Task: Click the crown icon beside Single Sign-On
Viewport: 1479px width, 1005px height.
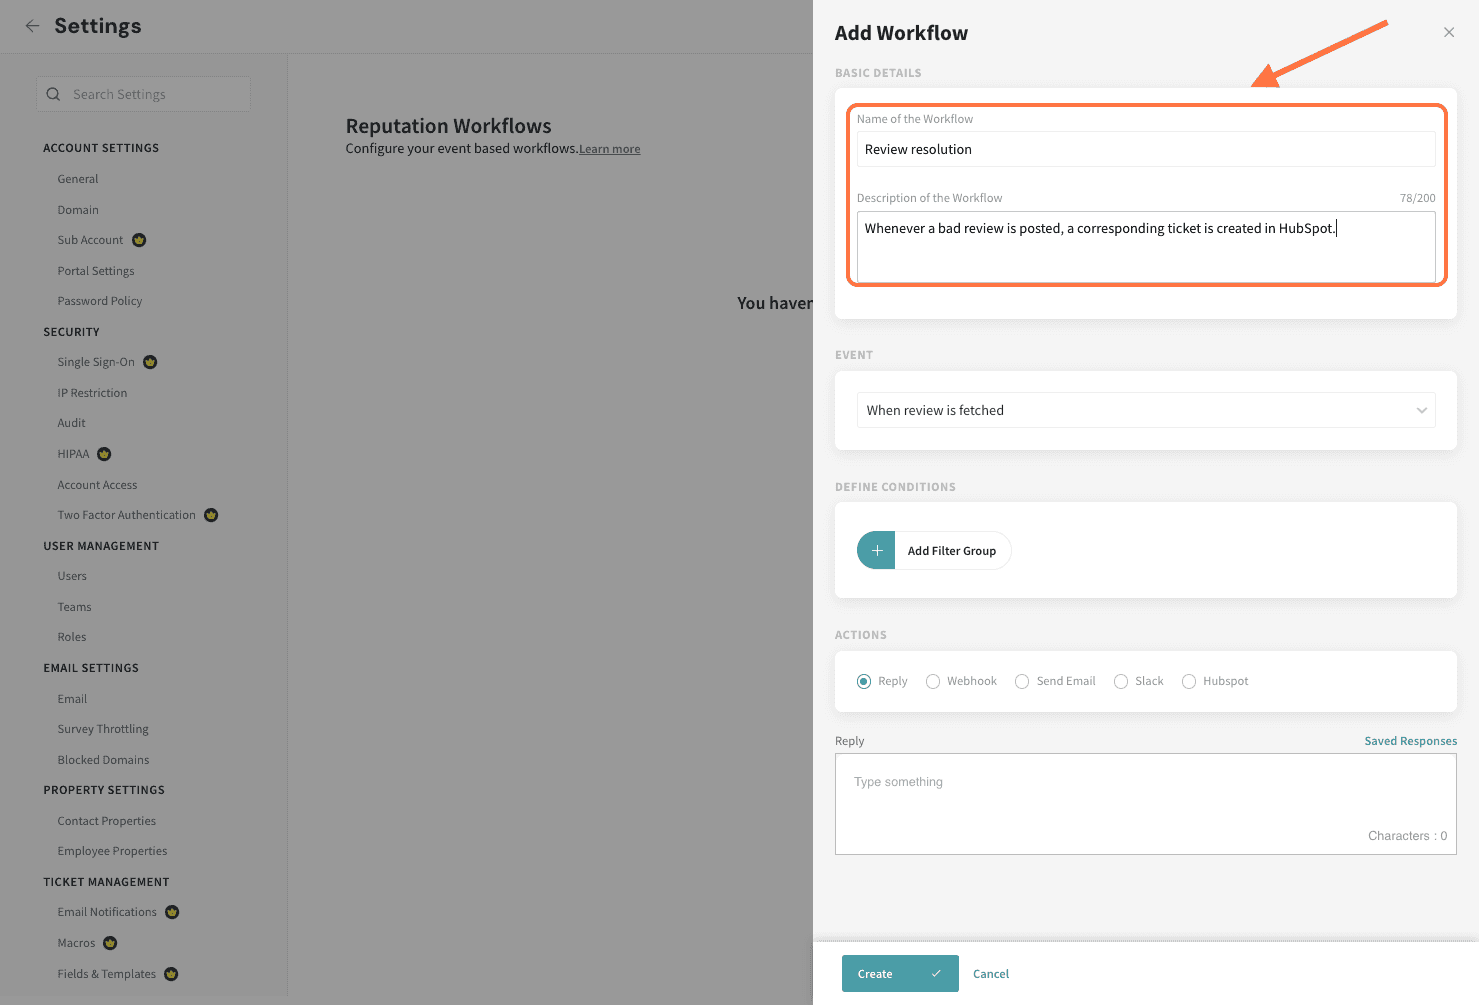Action: pyautogui.click(x=150, y=362)
